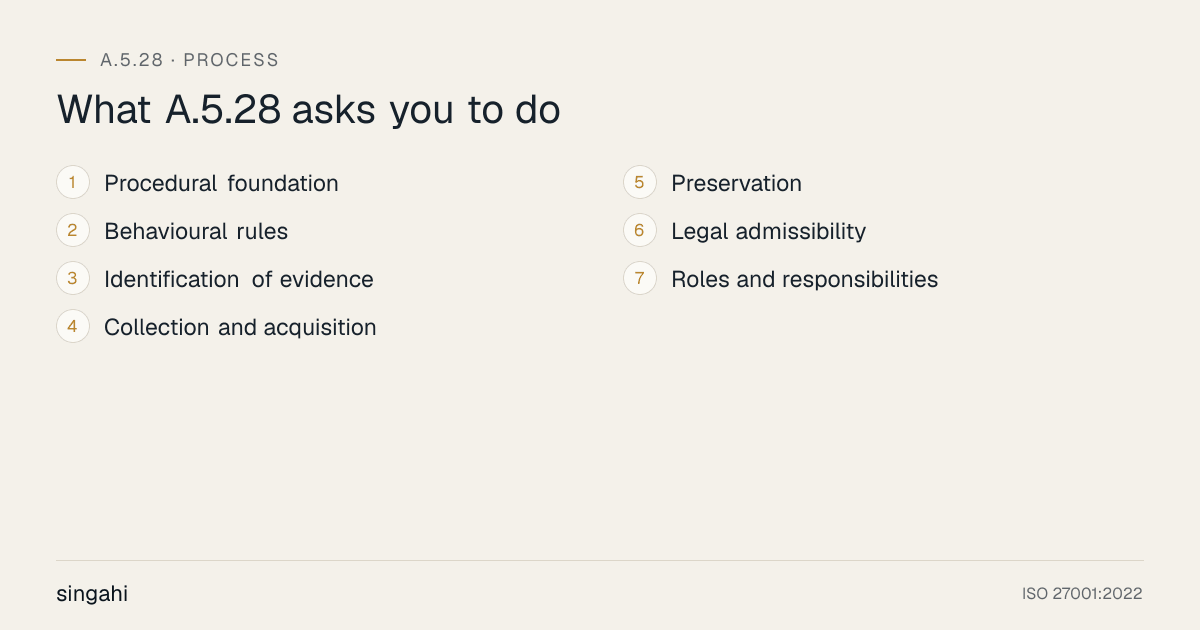Click Legal admissibility text

768,232
